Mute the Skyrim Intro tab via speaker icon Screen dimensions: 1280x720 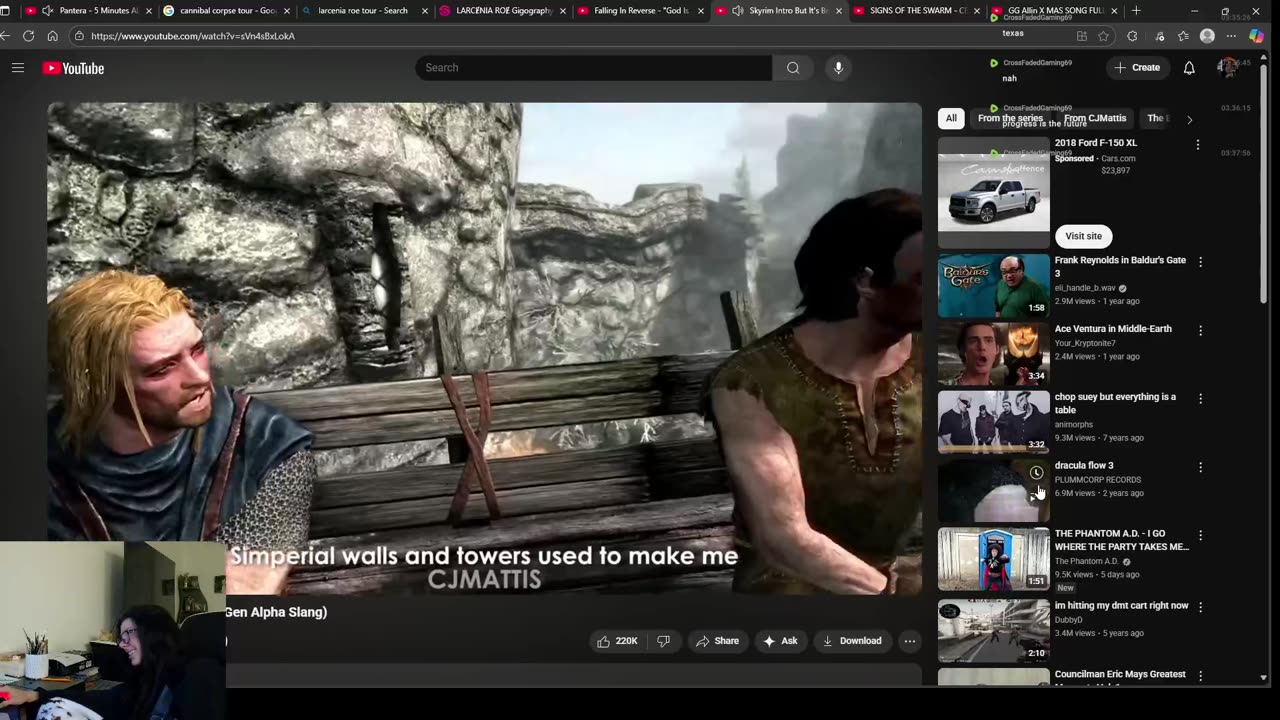coord(738,11)
